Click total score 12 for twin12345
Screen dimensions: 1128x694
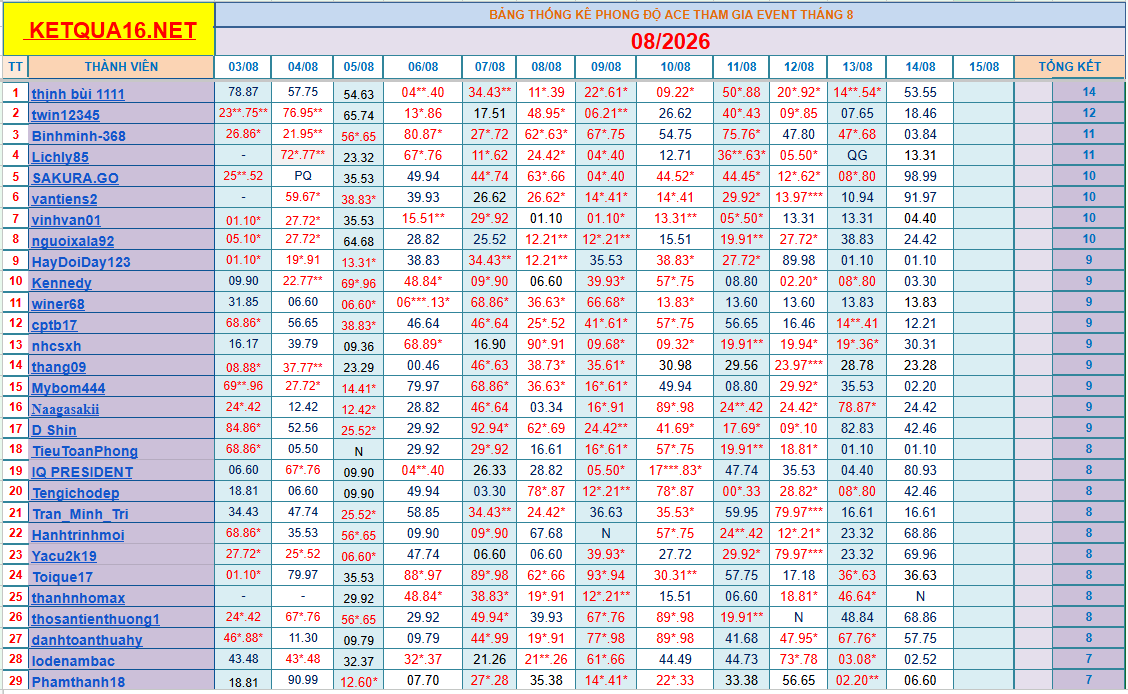point(1088,113)
